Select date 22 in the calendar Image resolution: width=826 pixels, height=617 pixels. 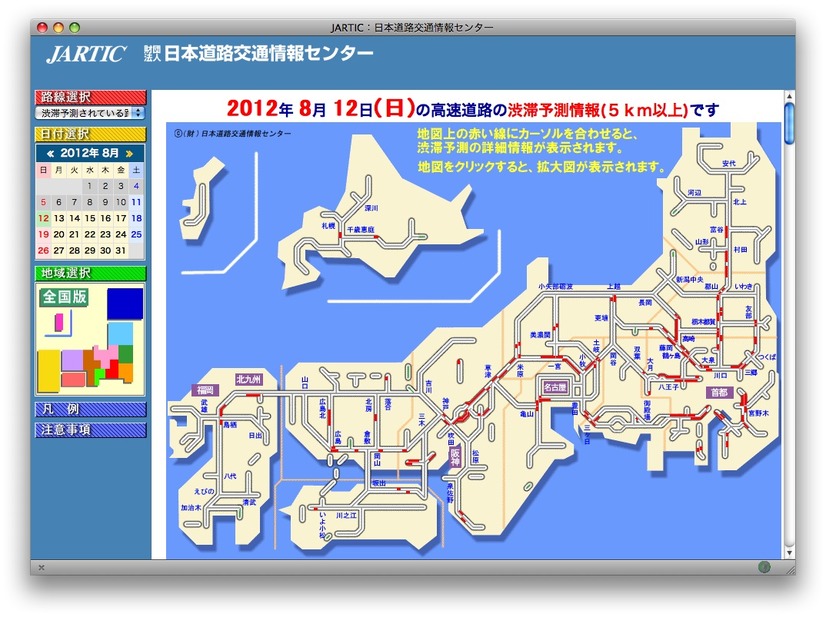coord(90,234)
